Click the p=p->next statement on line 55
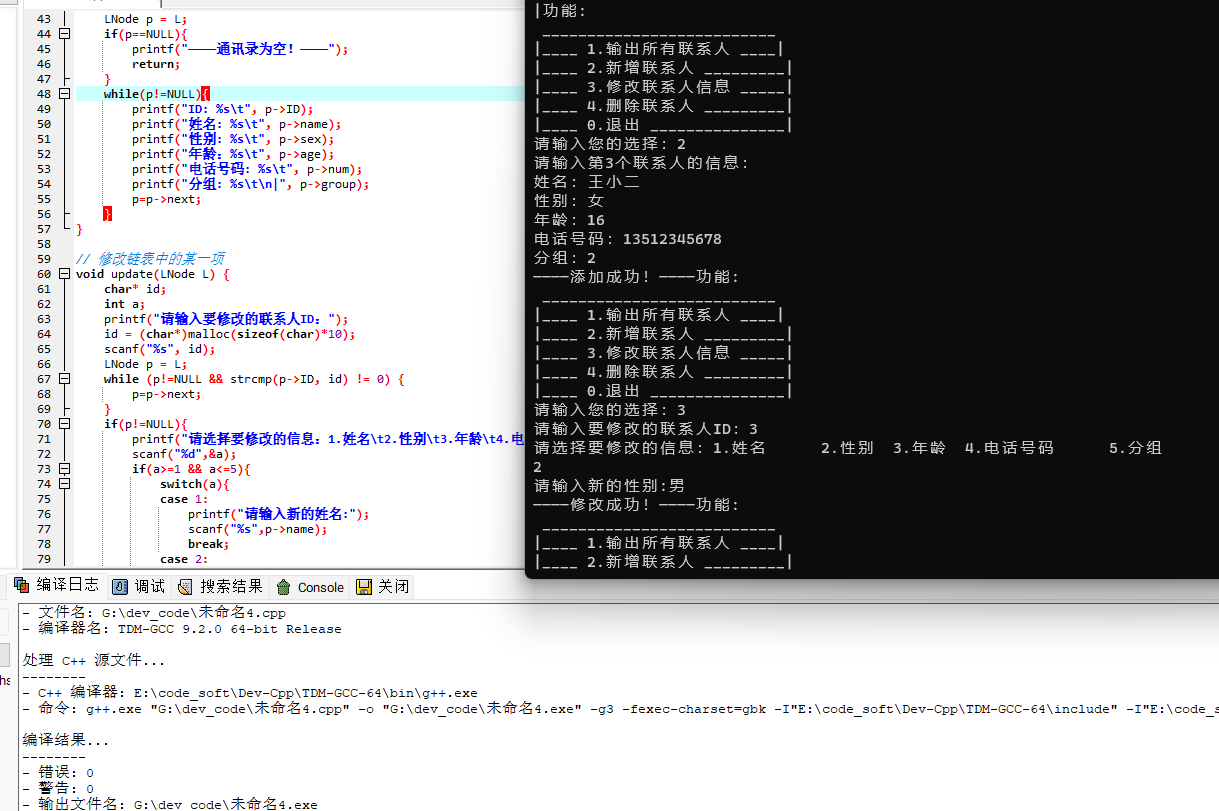This screenshot has width=1219, height=811. click(x=165, y=199)
